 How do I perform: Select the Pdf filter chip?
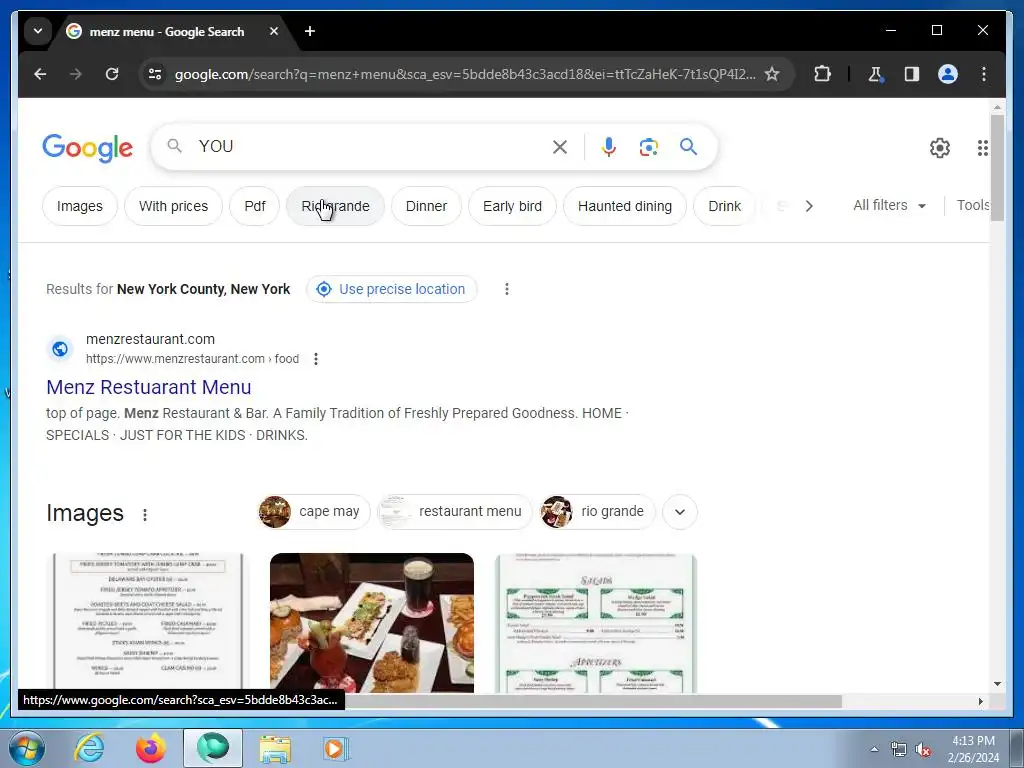tap(255, 206)
